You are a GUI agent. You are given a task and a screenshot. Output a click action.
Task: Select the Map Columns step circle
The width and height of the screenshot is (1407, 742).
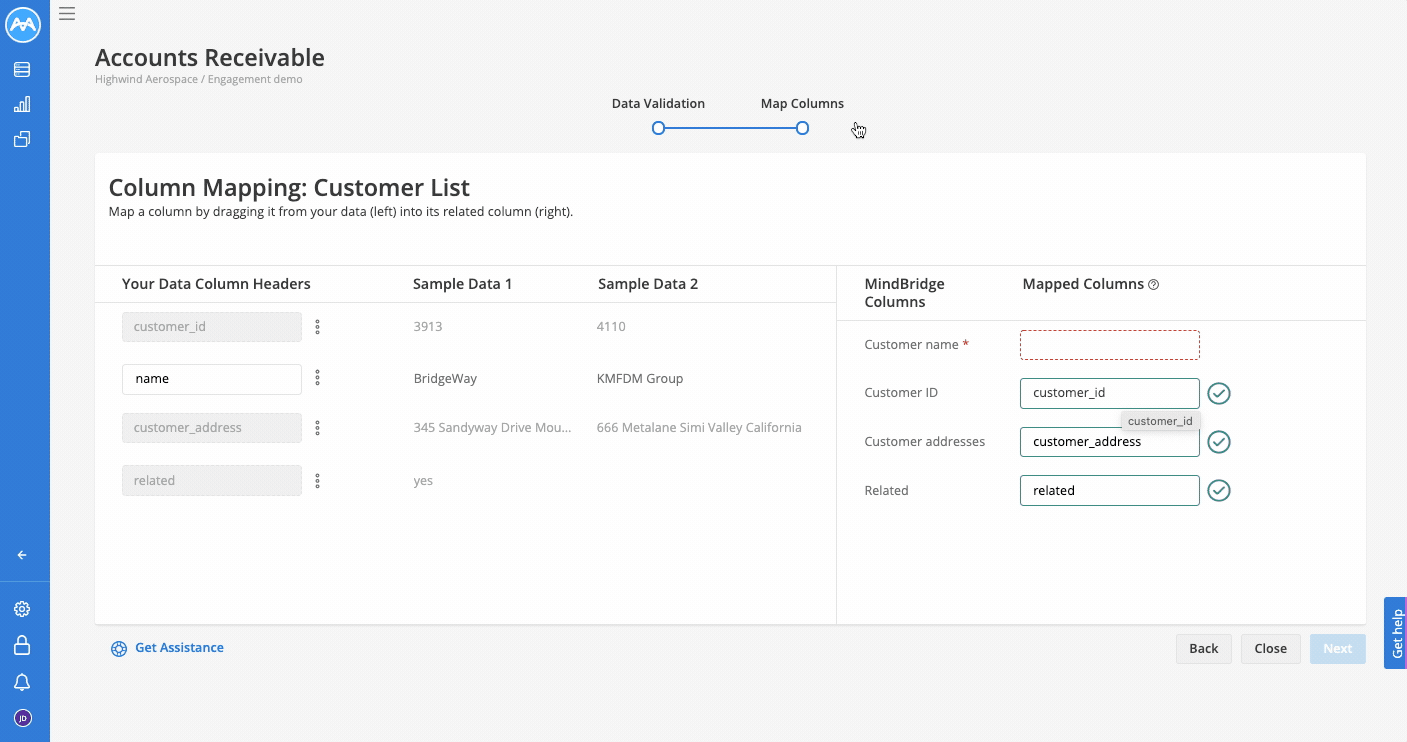pos(802,128)
